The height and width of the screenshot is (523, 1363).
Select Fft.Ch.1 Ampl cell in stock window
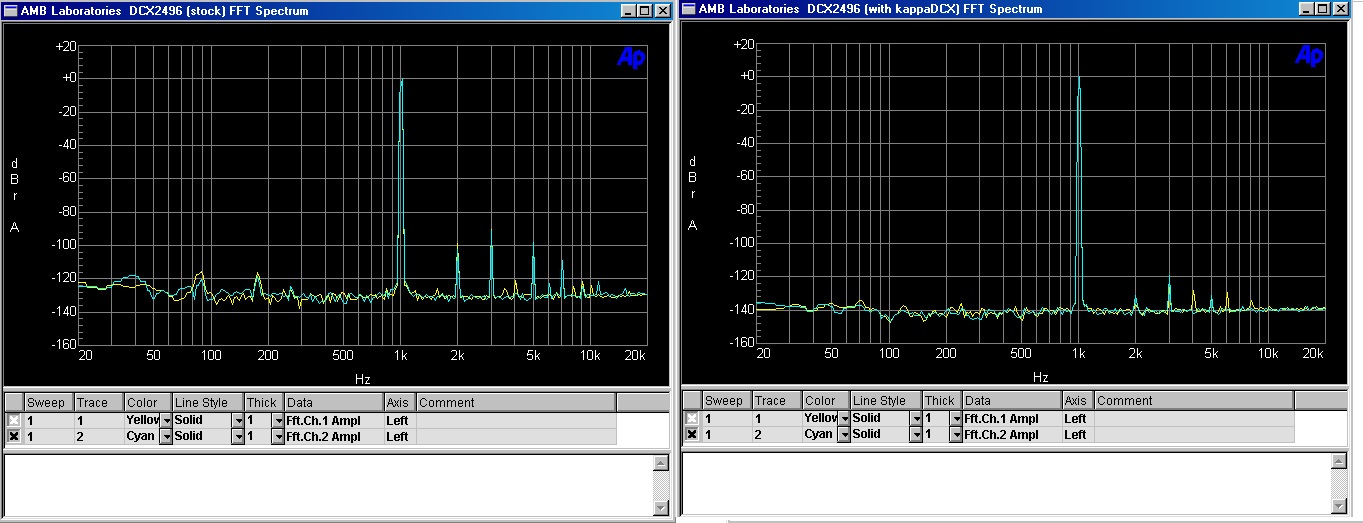coord(334,420)
